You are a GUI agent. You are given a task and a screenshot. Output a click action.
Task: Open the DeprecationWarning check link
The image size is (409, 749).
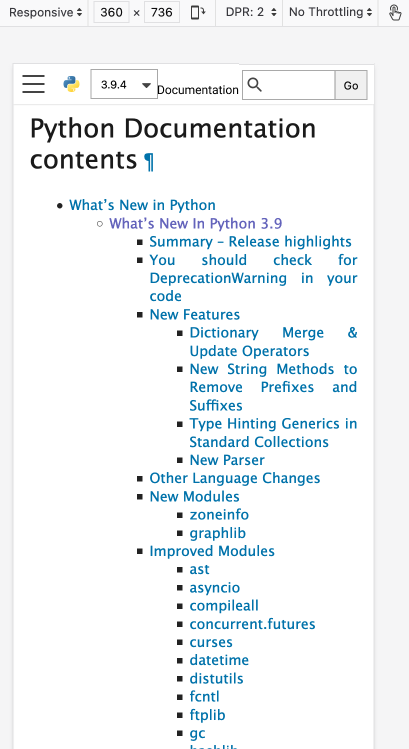[253, 278]
